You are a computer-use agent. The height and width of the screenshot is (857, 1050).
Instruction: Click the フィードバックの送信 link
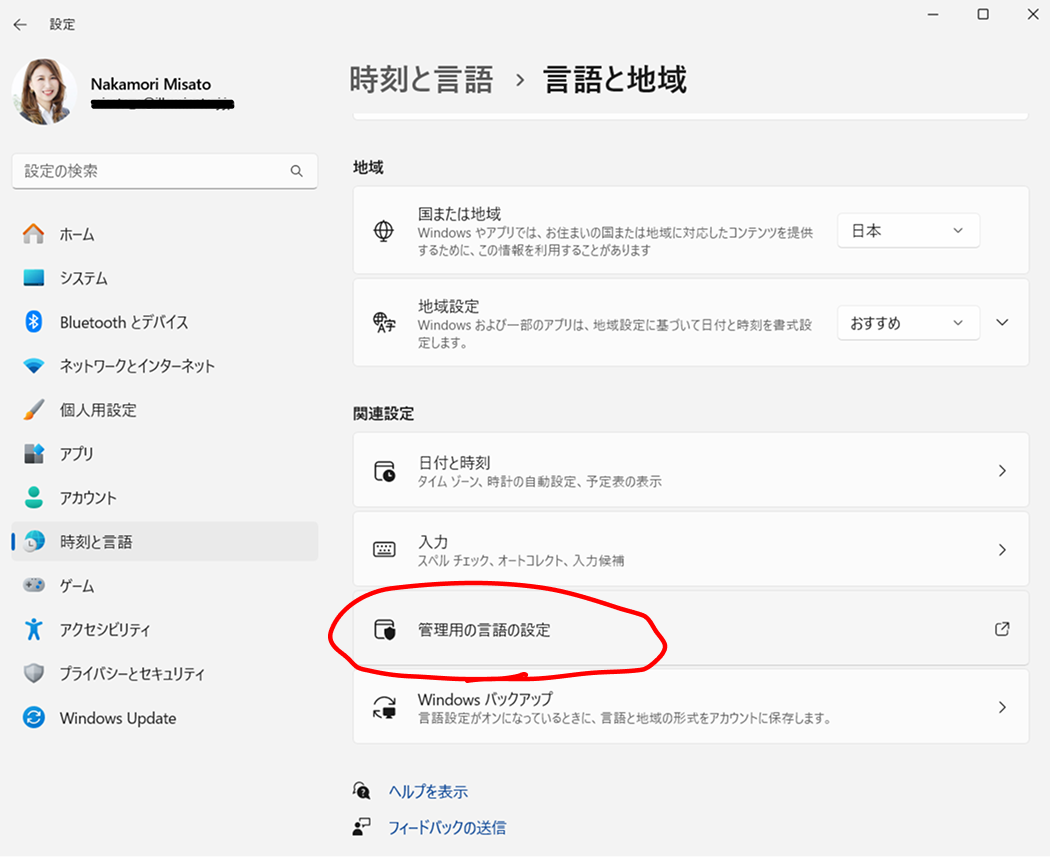[x=447, y=828]
